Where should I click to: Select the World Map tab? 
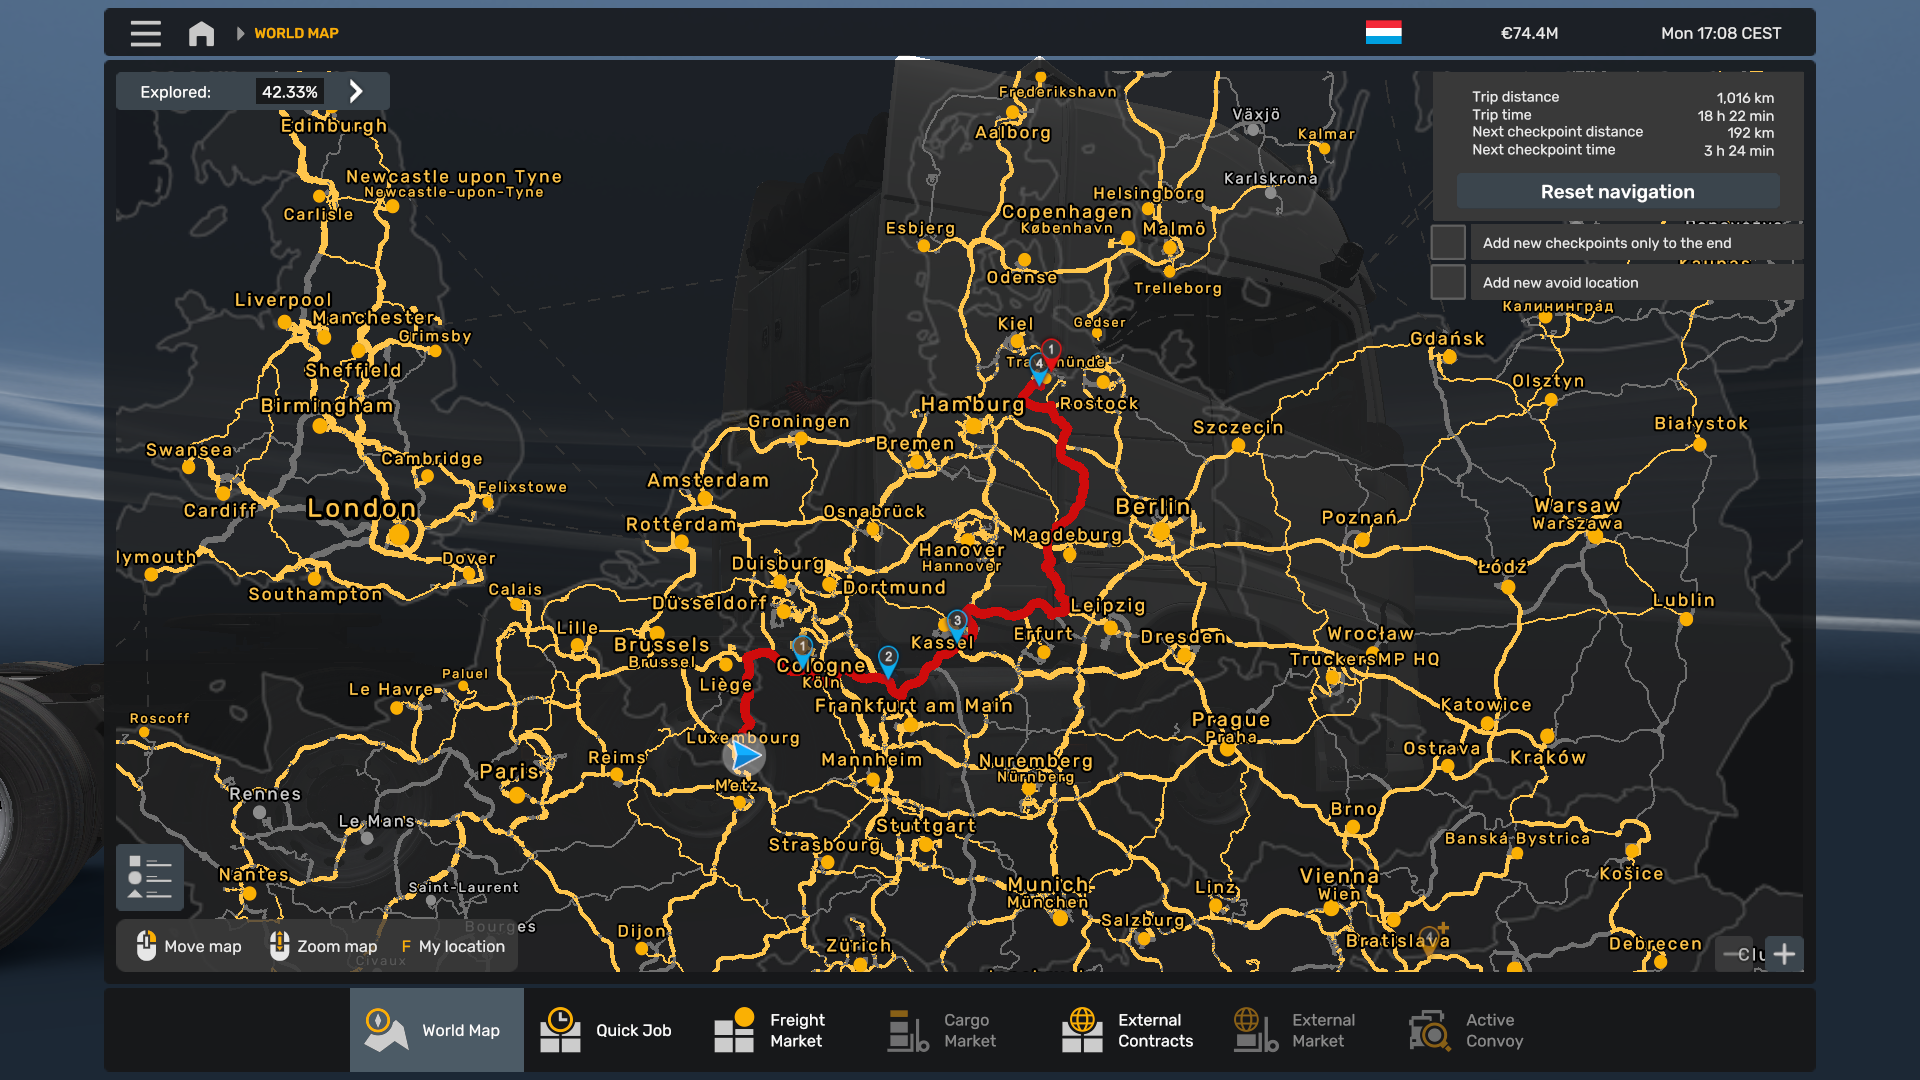pos(437,1030)
